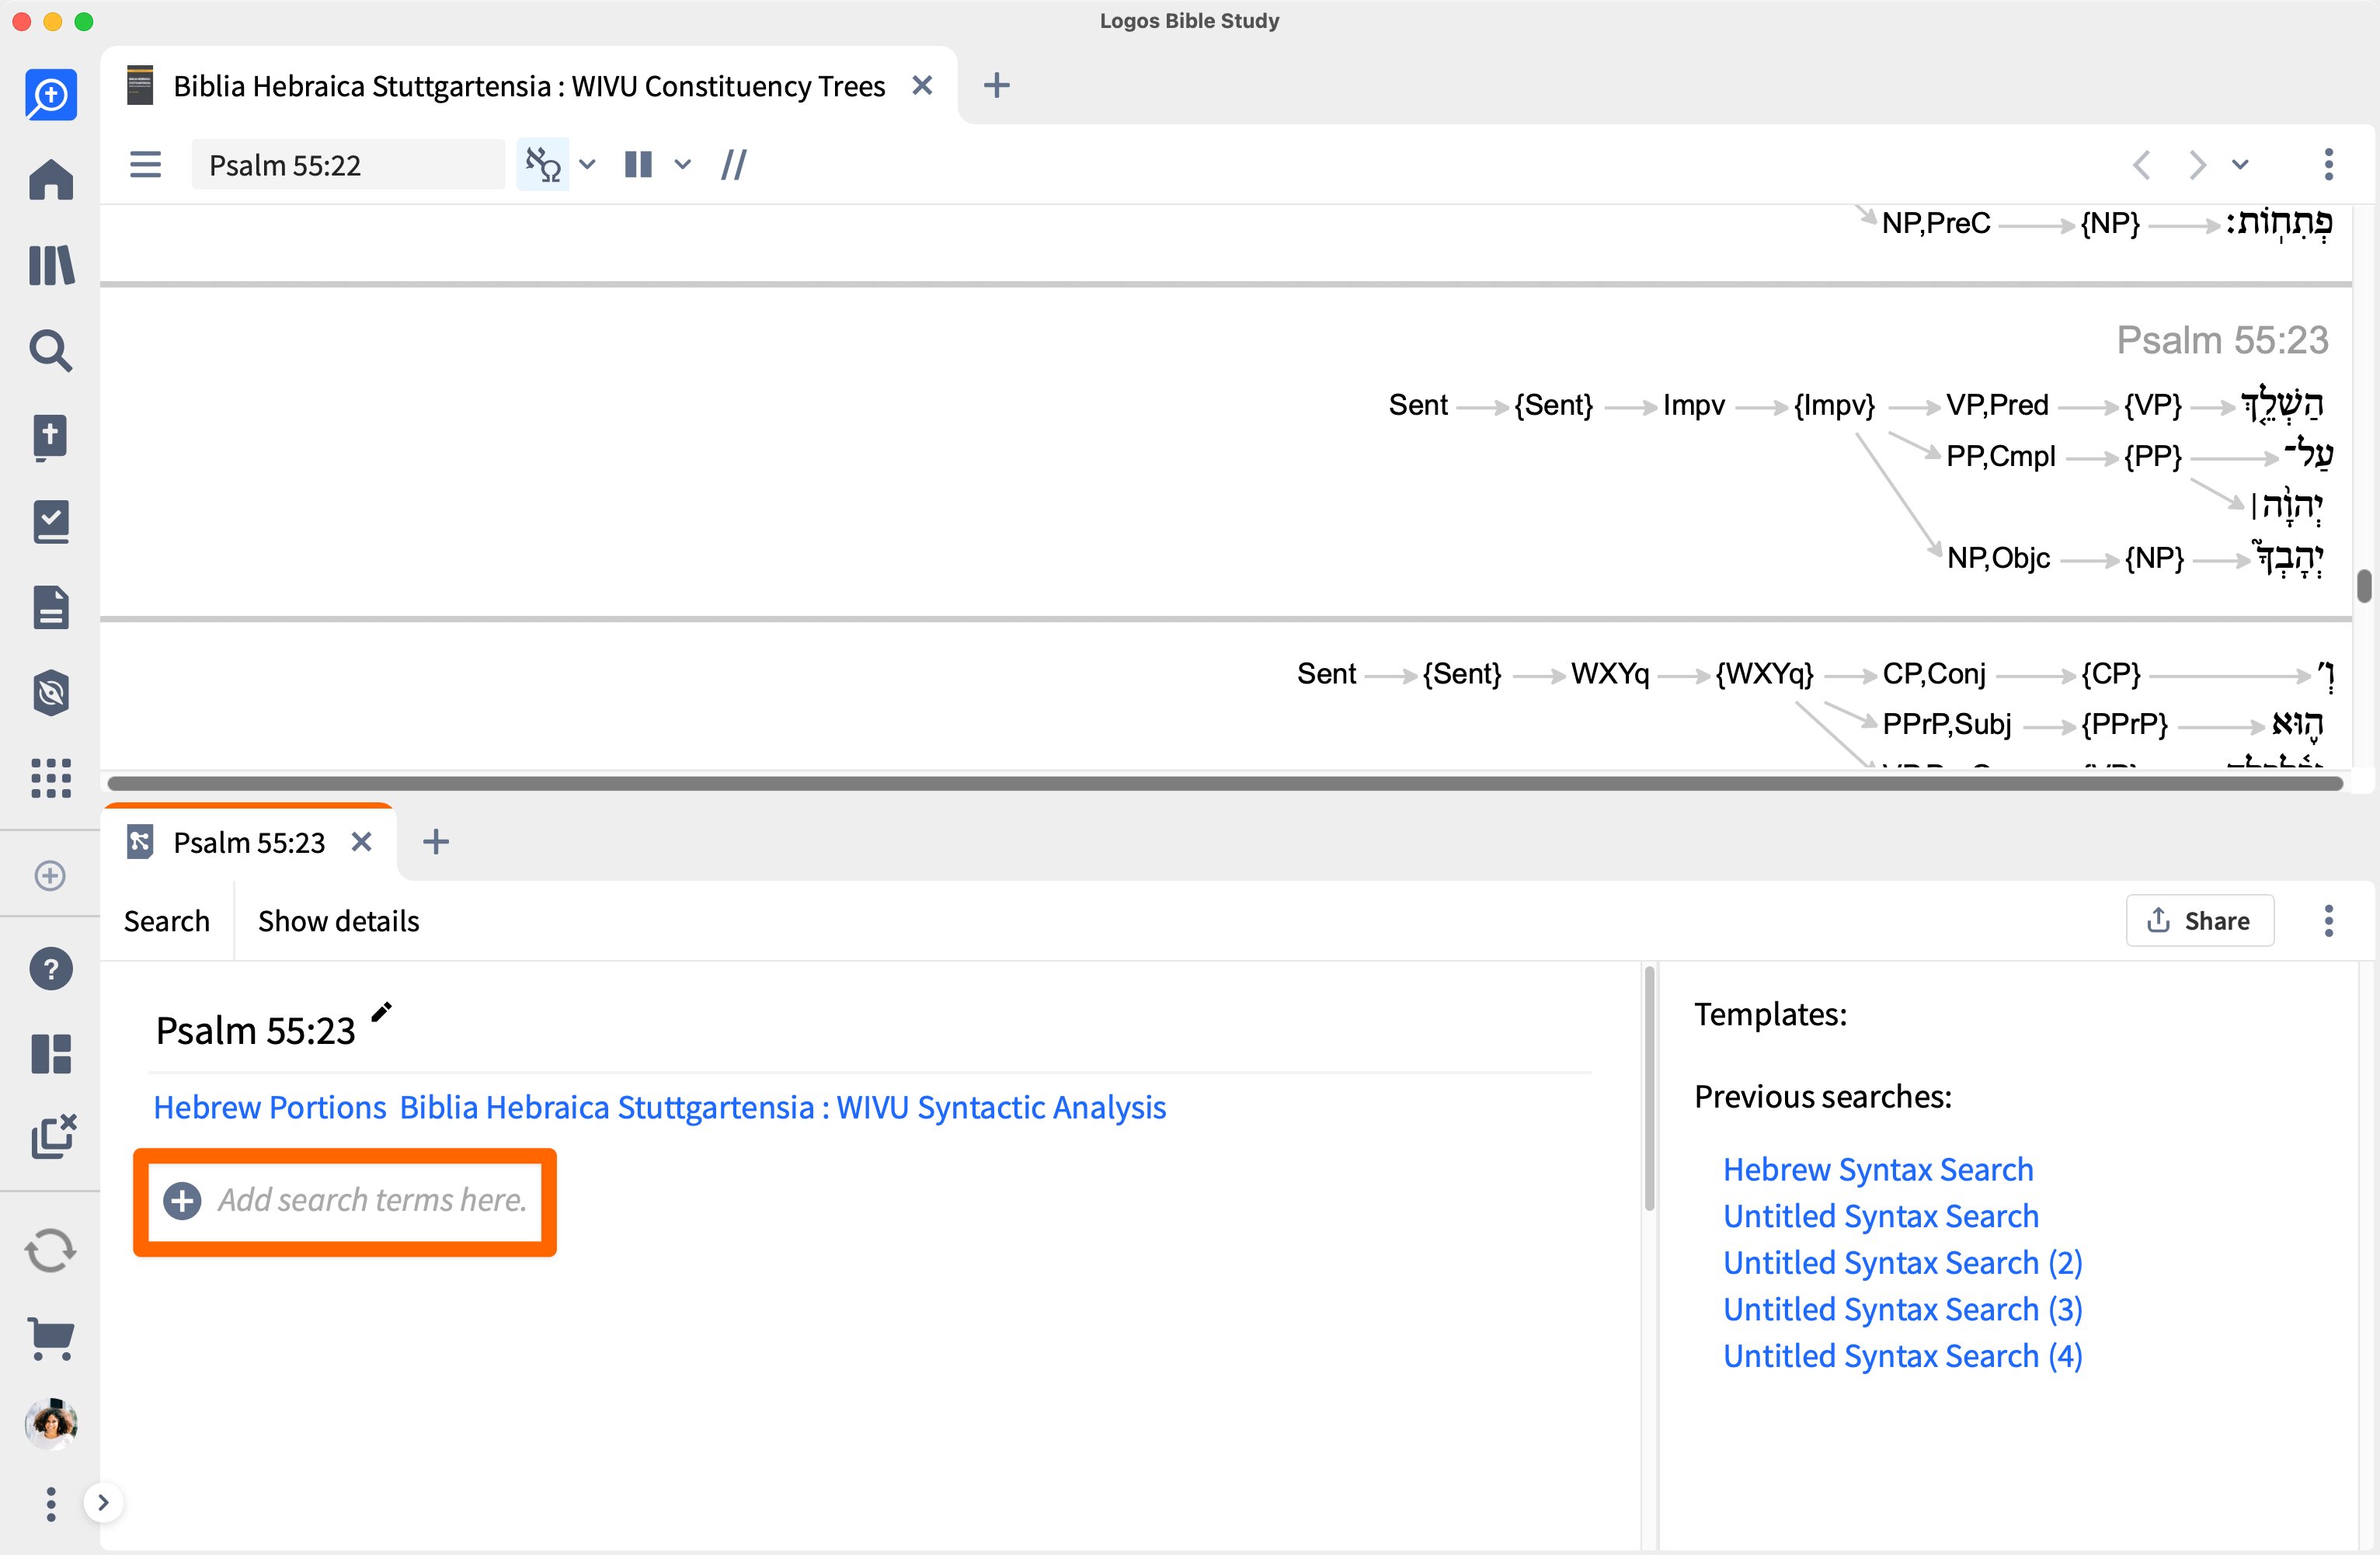Toggle the multi-column view icon
The width and height of the screenshot is (2380, 1555).
(x=638, y=164)
